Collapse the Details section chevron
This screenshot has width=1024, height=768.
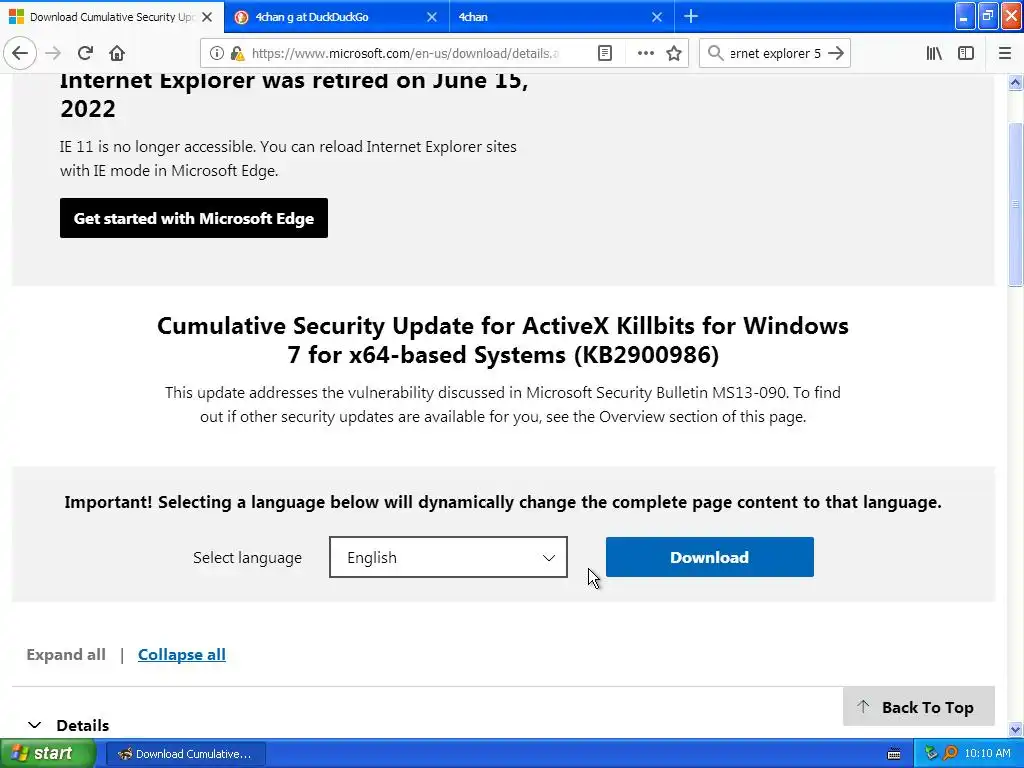[x=35, y=725]
